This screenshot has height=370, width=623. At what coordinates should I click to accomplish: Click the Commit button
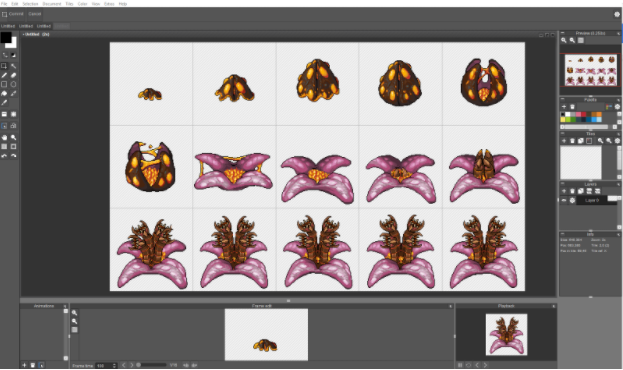coord(13,14)
